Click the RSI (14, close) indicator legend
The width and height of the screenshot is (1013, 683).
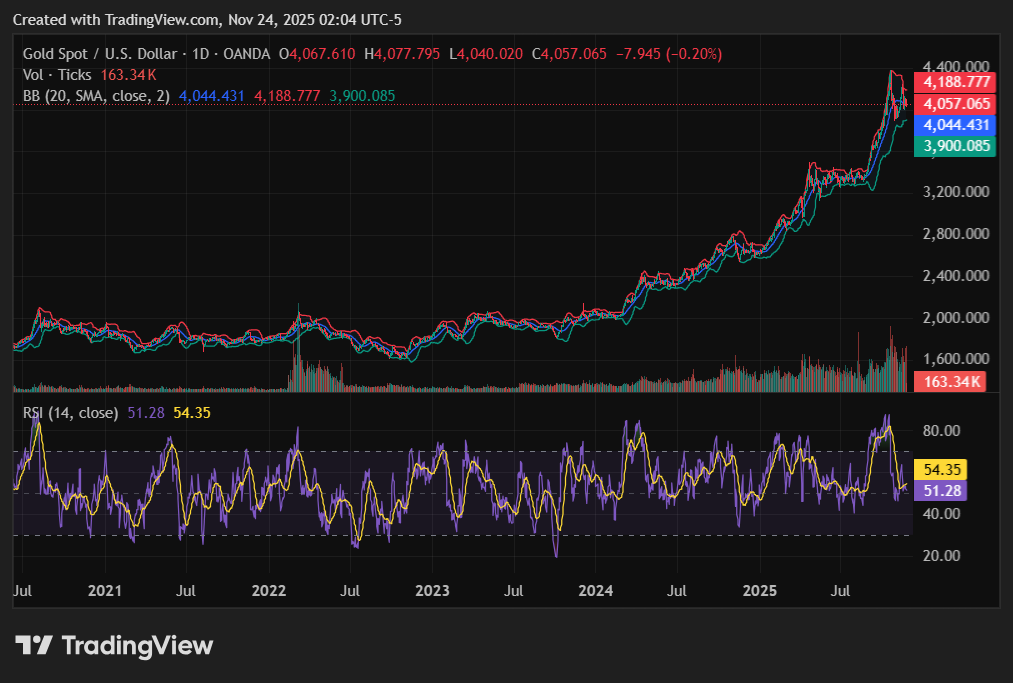coord(70,412)
